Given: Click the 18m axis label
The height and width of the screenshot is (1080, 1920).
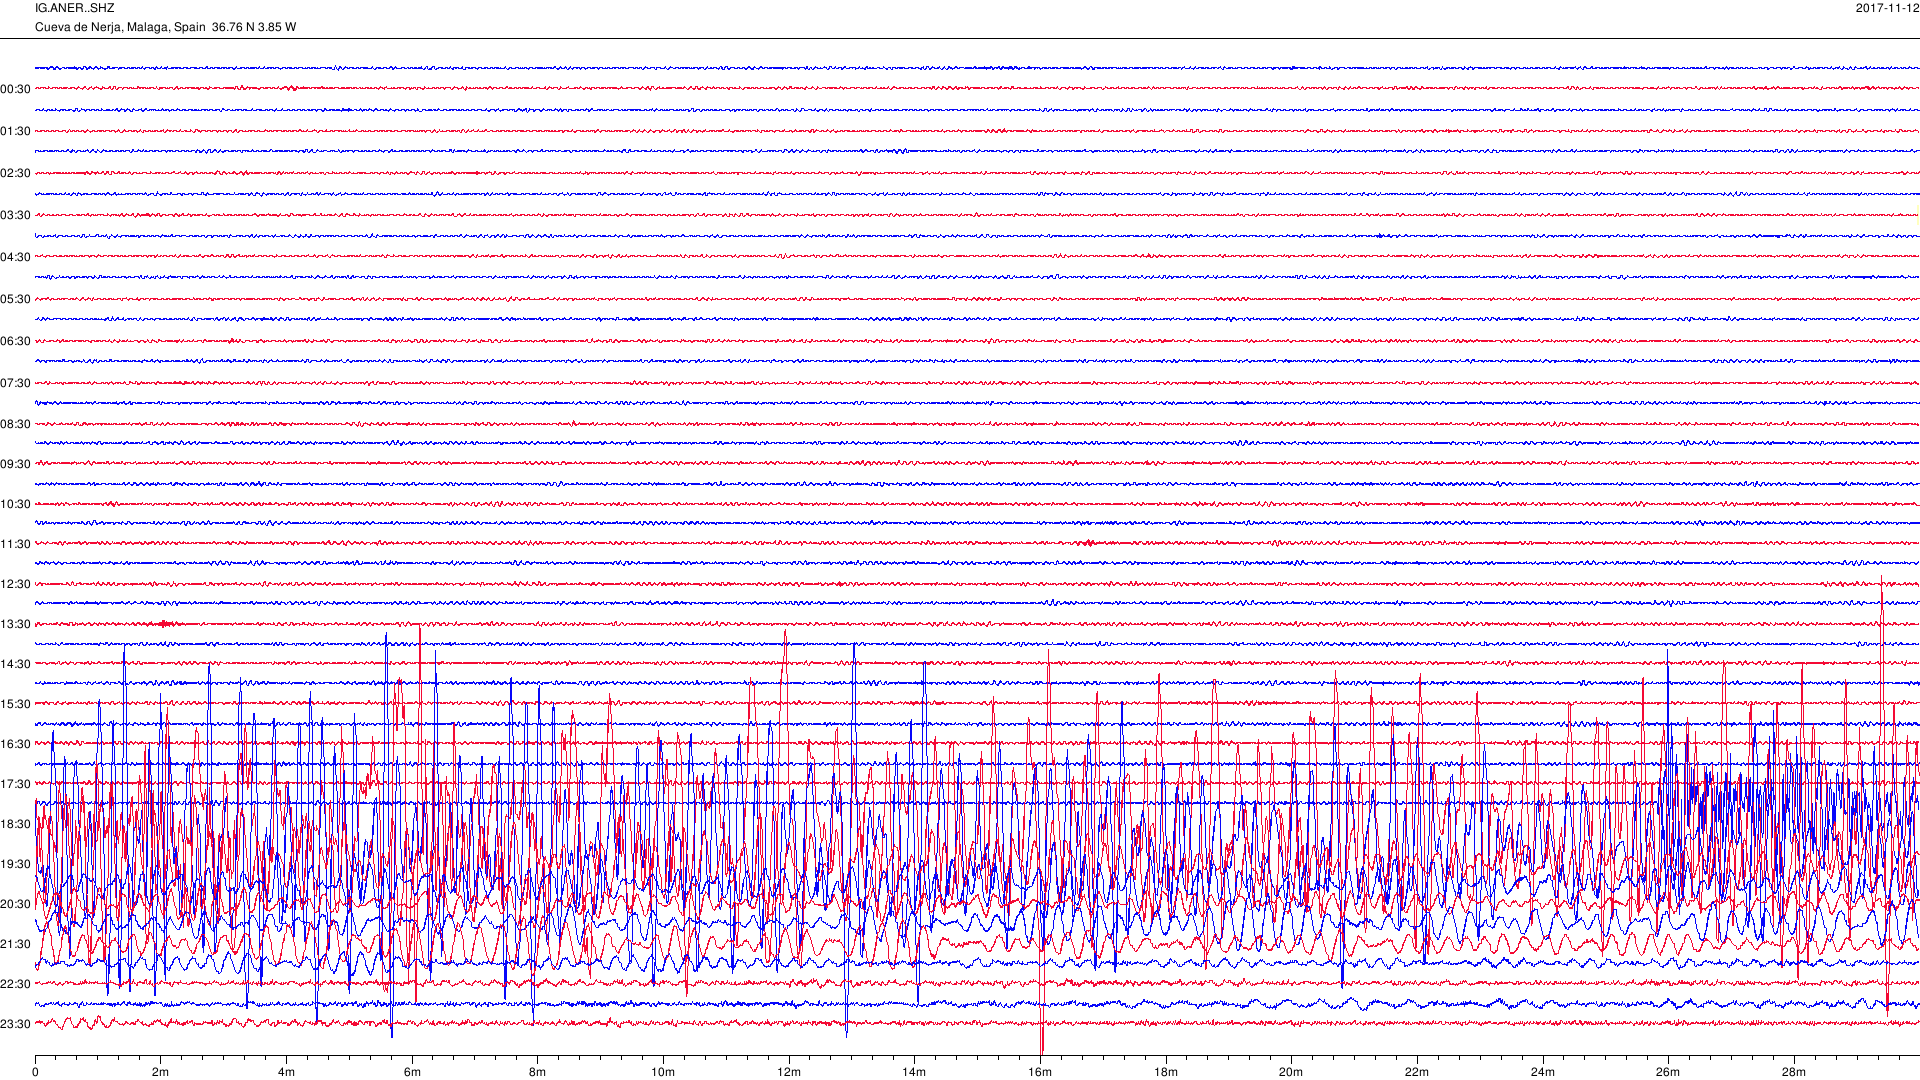Looking at the screenshot, I should pyautogui.click(x=1166, y=1072).
